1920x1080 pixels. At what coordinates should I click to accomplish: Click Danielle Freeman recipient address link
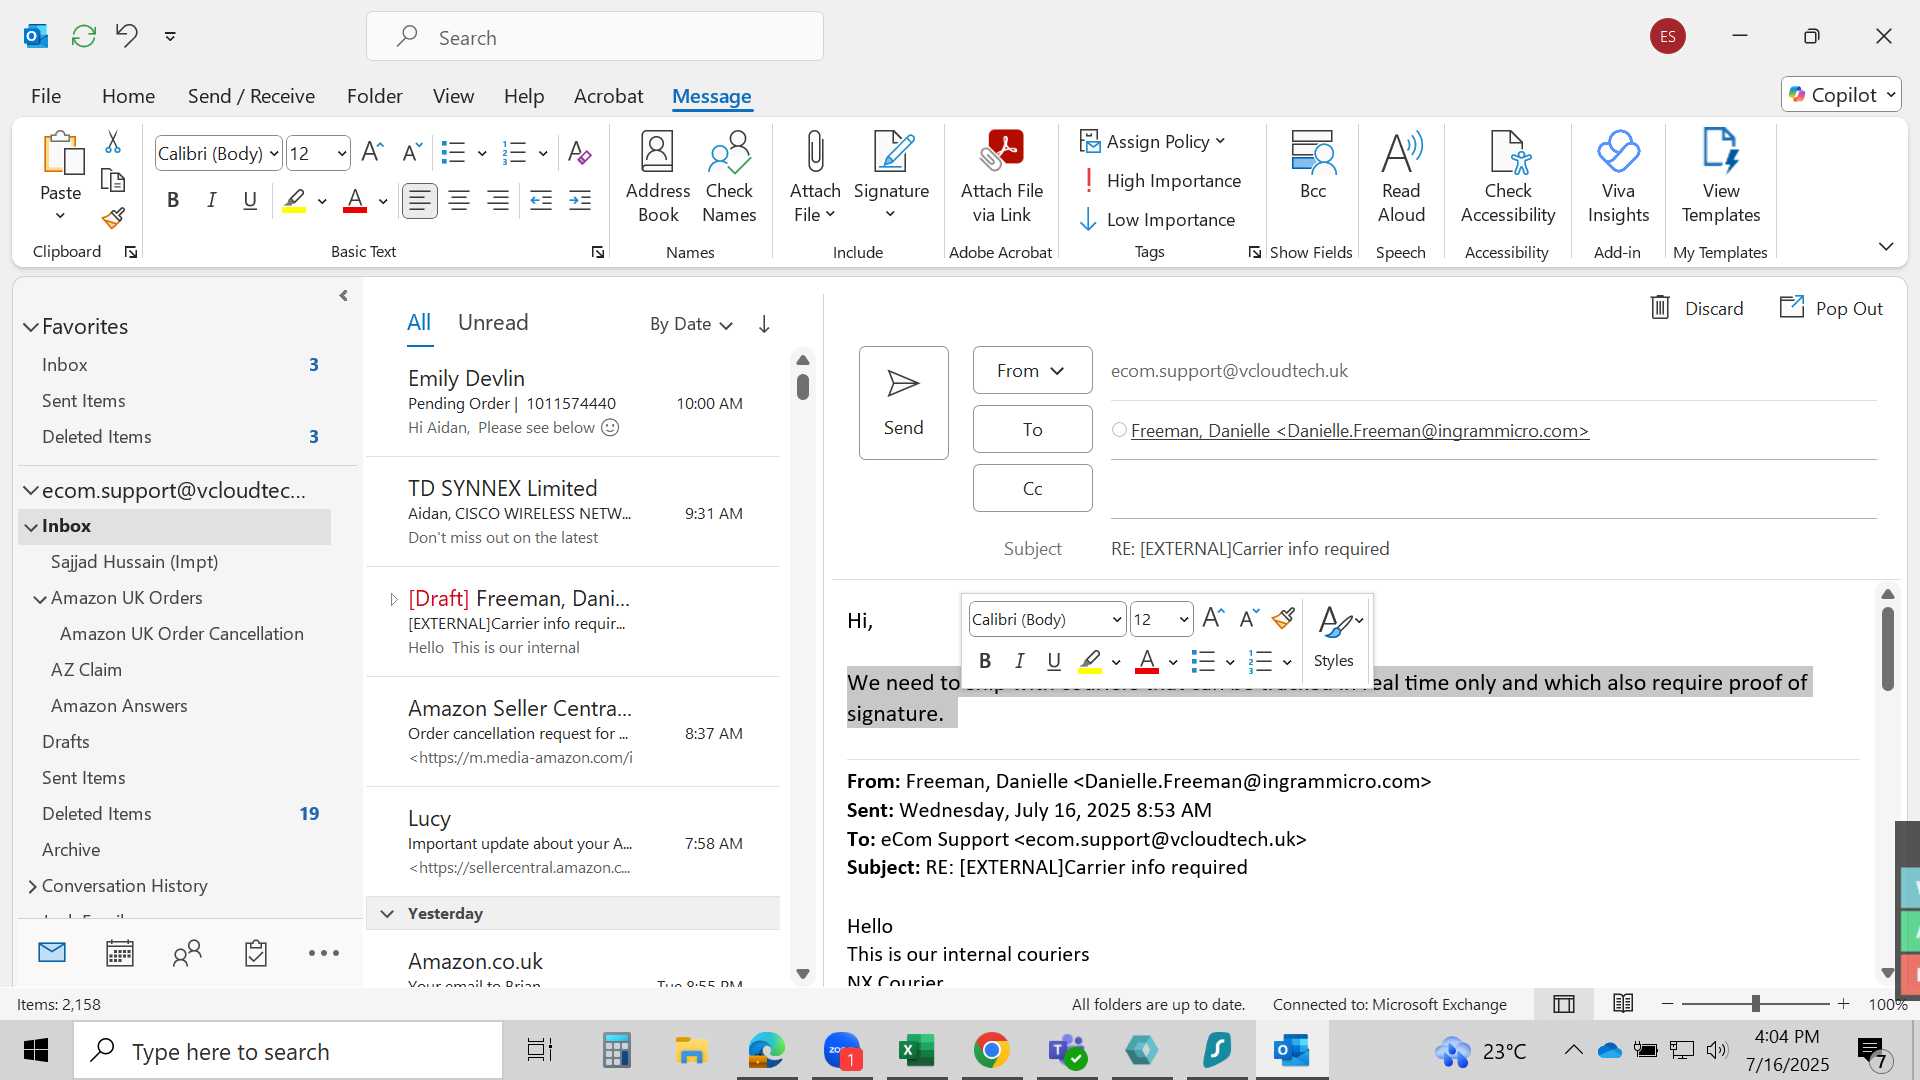point(1359,431)
